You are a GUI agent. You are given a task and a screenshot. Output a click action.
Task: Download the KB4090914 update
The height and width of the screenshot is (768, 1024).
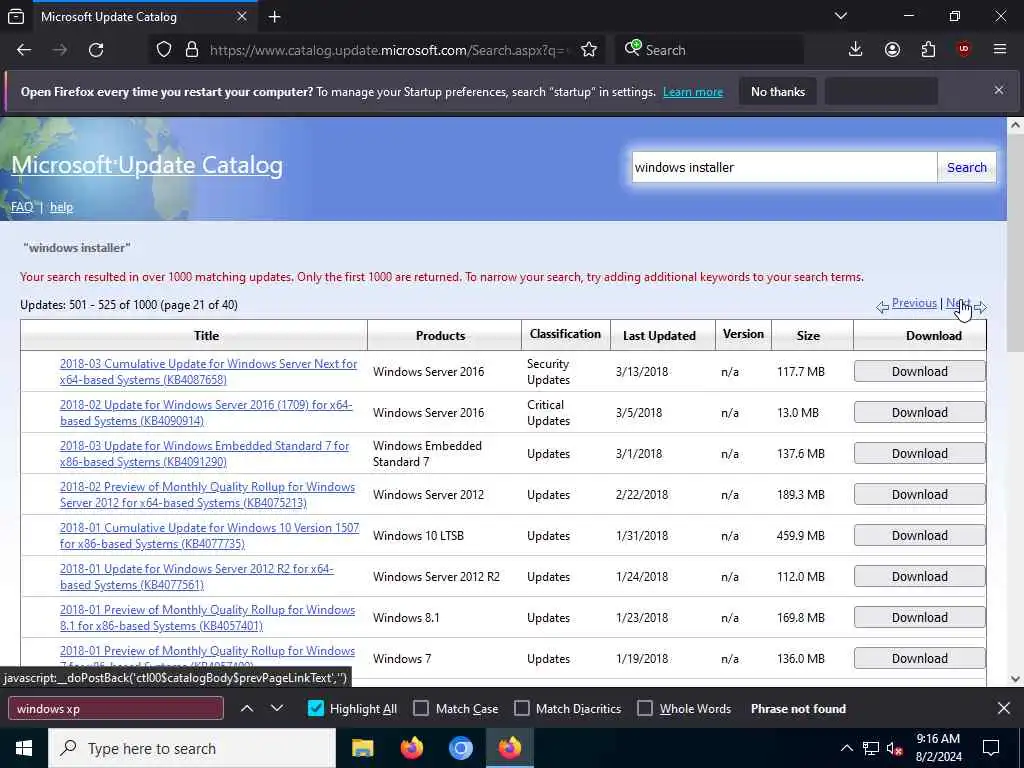tap(920, 413)
